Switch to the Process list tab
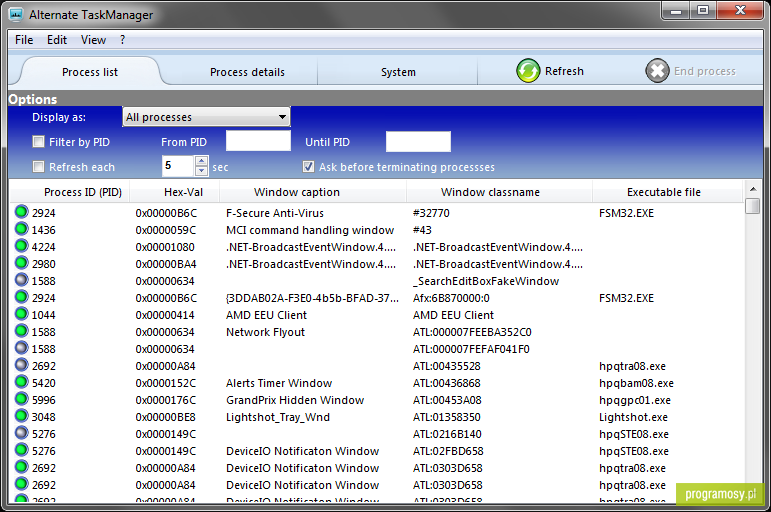Viewport: 771px width, 512px height. click(x=90, y=72)
